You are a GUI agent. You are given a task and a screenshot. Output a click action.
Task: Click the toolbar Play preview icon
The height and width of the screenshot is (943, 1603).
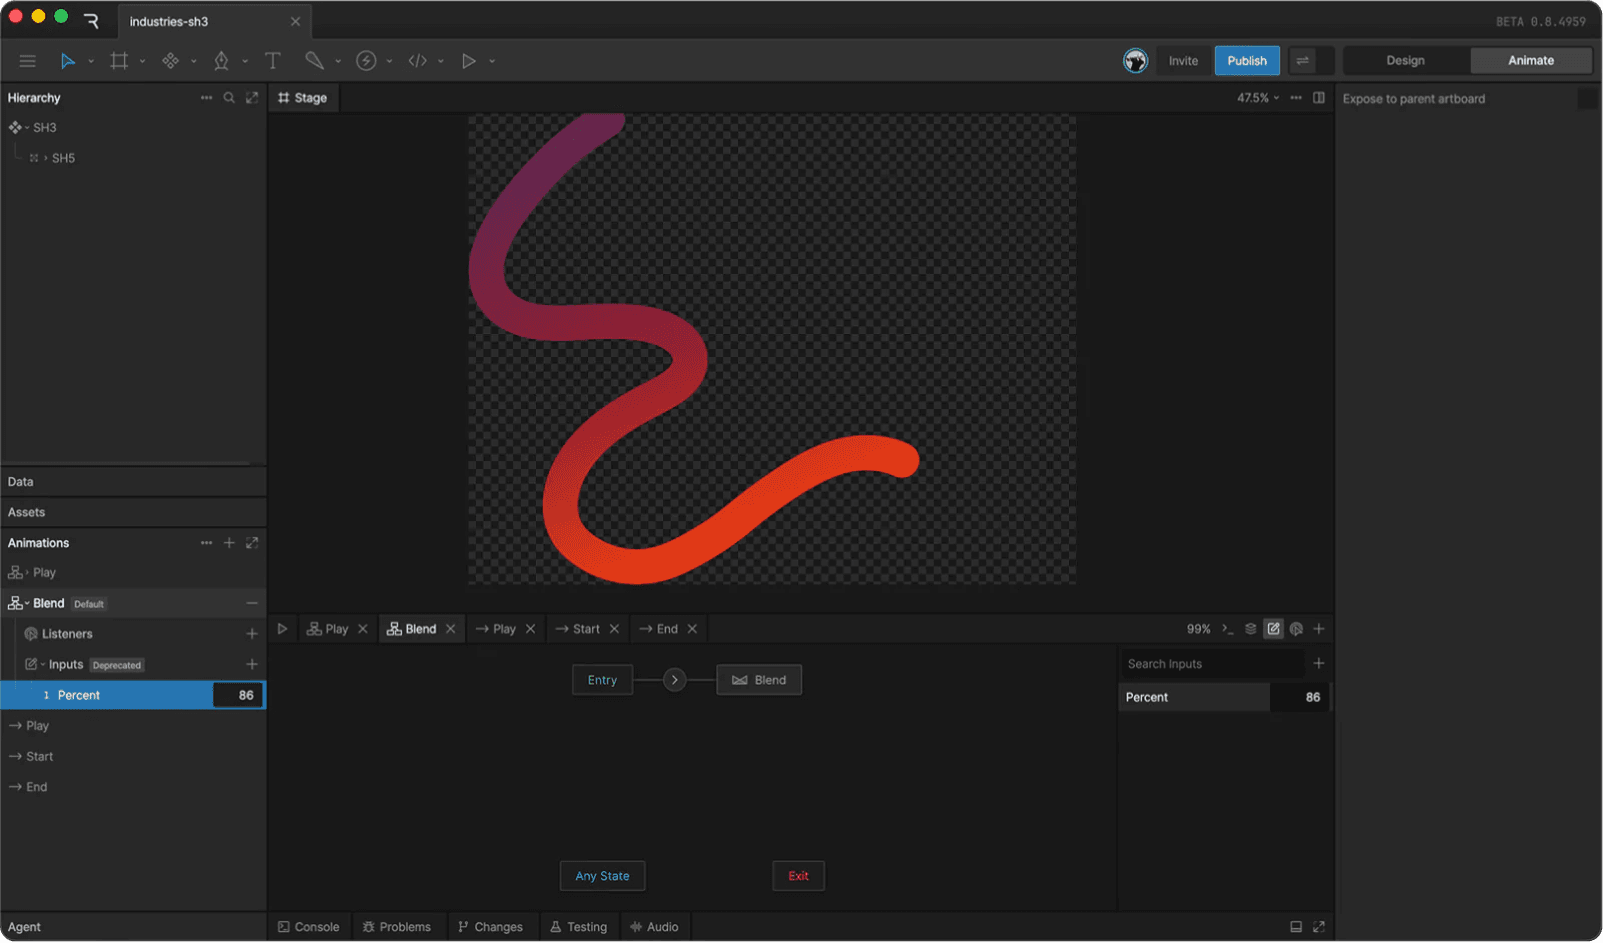point(468,61)
